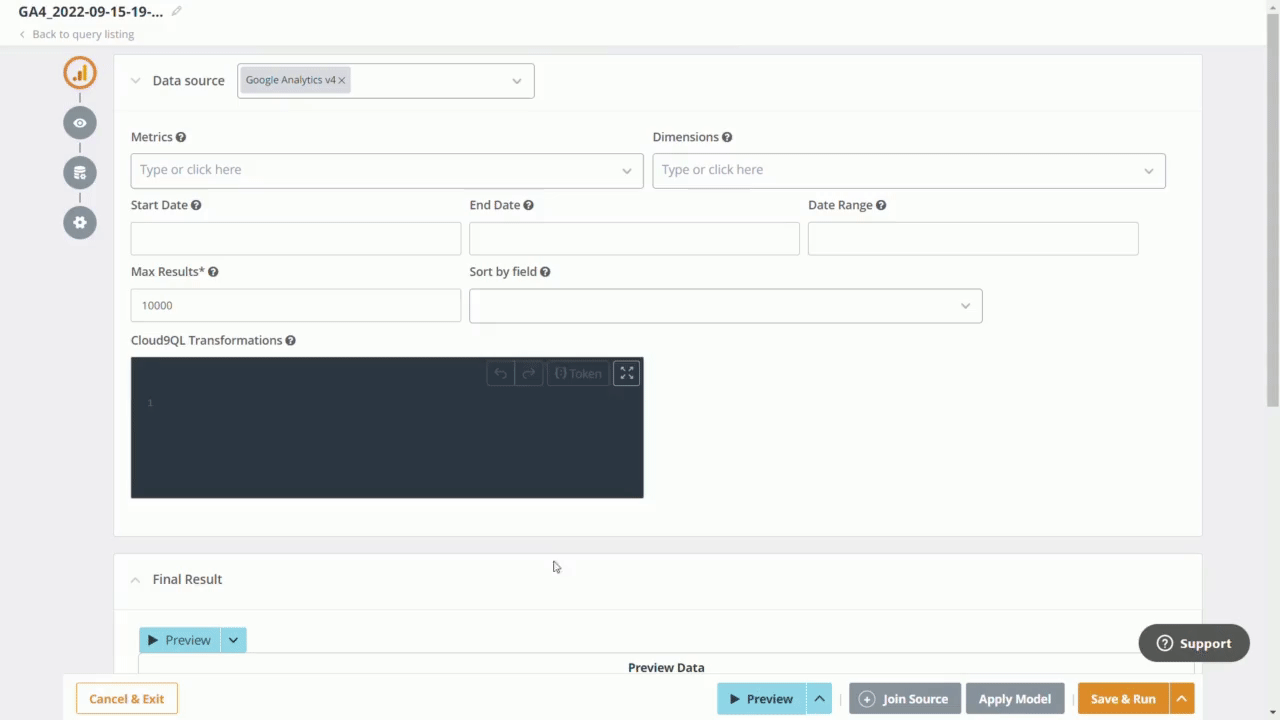The height and width of the screenshot is (720, 1280).
Task: Click the database step icon in sidebar
Action: click(x=80, y=172)
